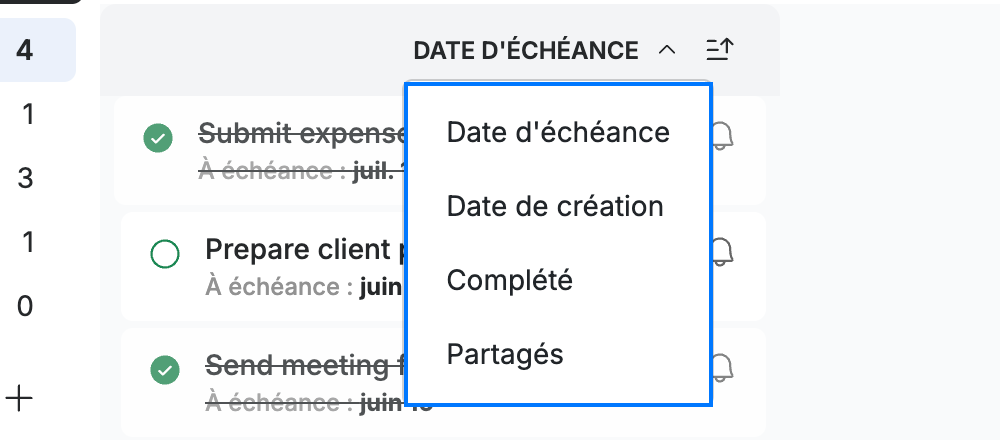Uncheck the completed Submit expense task
The width and height of the screenshot is (1000, 440).
[158, 138]
